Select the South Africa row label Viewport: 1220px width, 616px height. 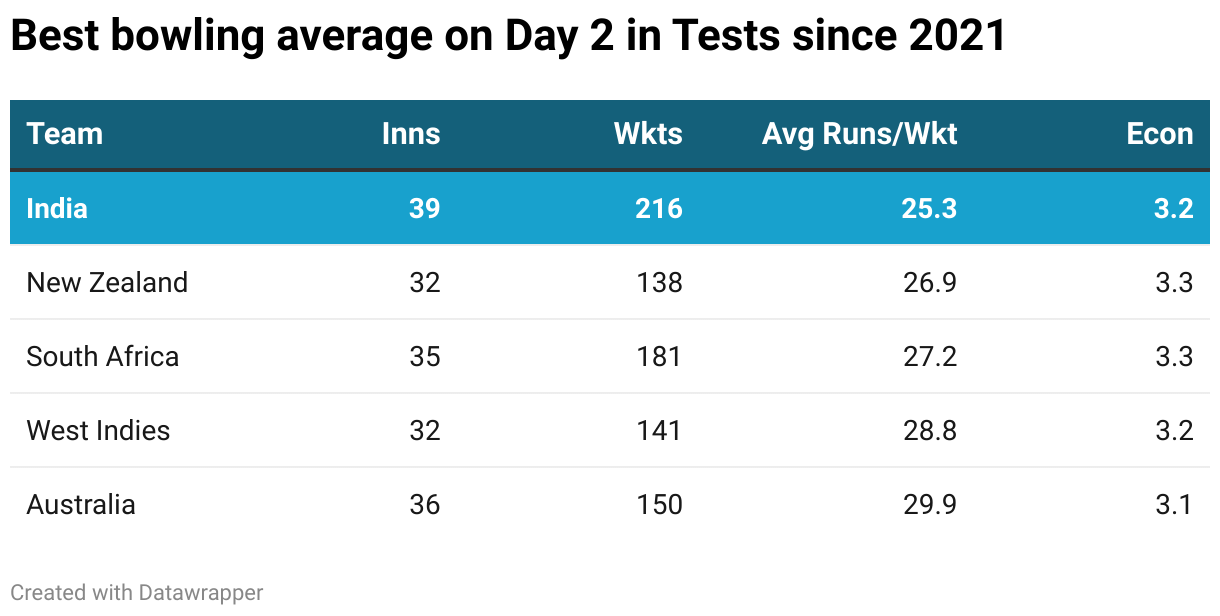pyautogui.click(x=103, y=356)
